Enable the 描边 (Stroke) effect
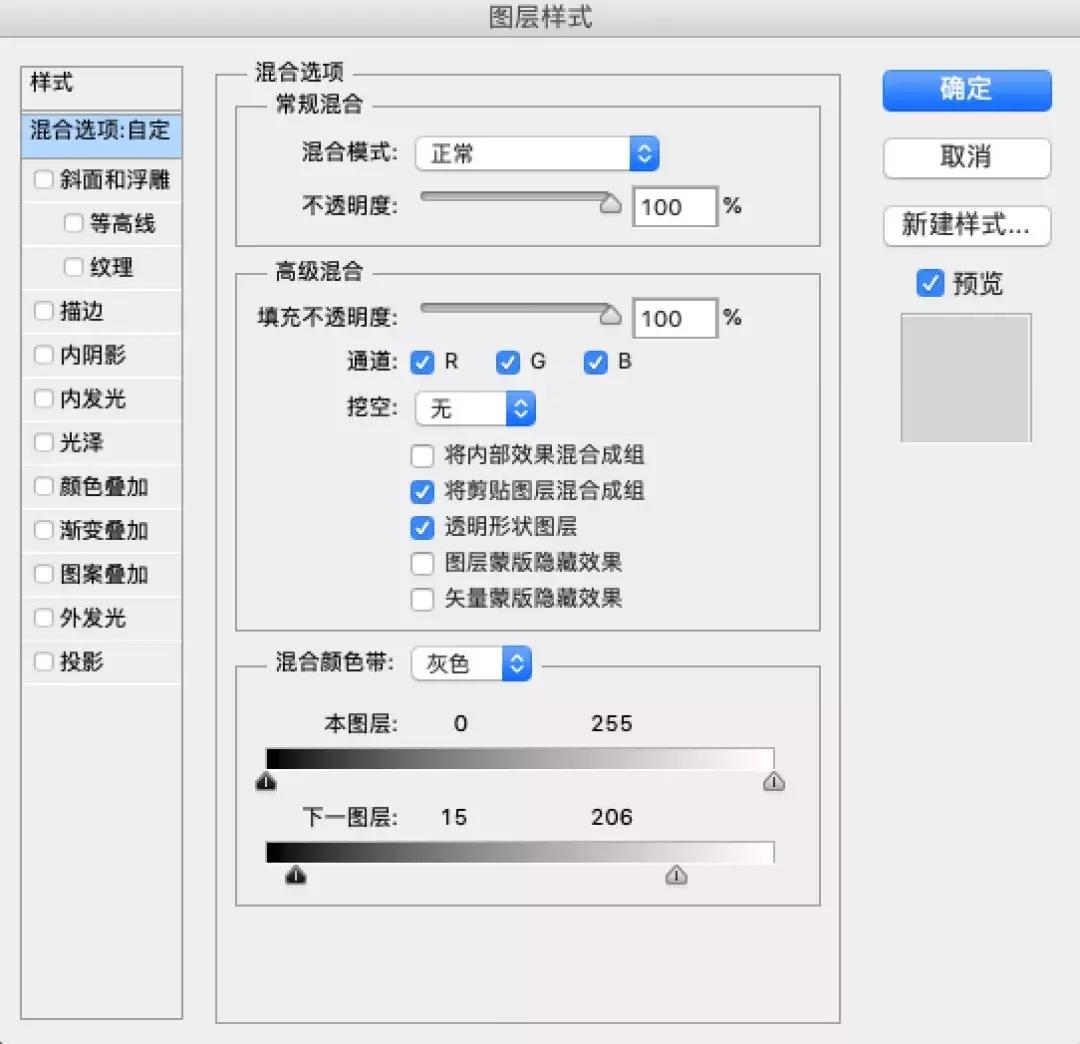This screenshot has height=1044, width=1080. click(x=43, y=311)
